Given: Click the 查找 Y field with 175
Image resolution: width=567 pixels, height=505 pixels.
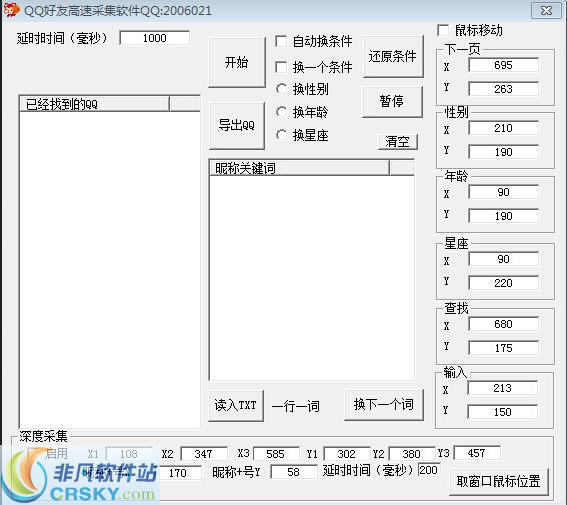Looking at the screenshot, I should [503, 348].
